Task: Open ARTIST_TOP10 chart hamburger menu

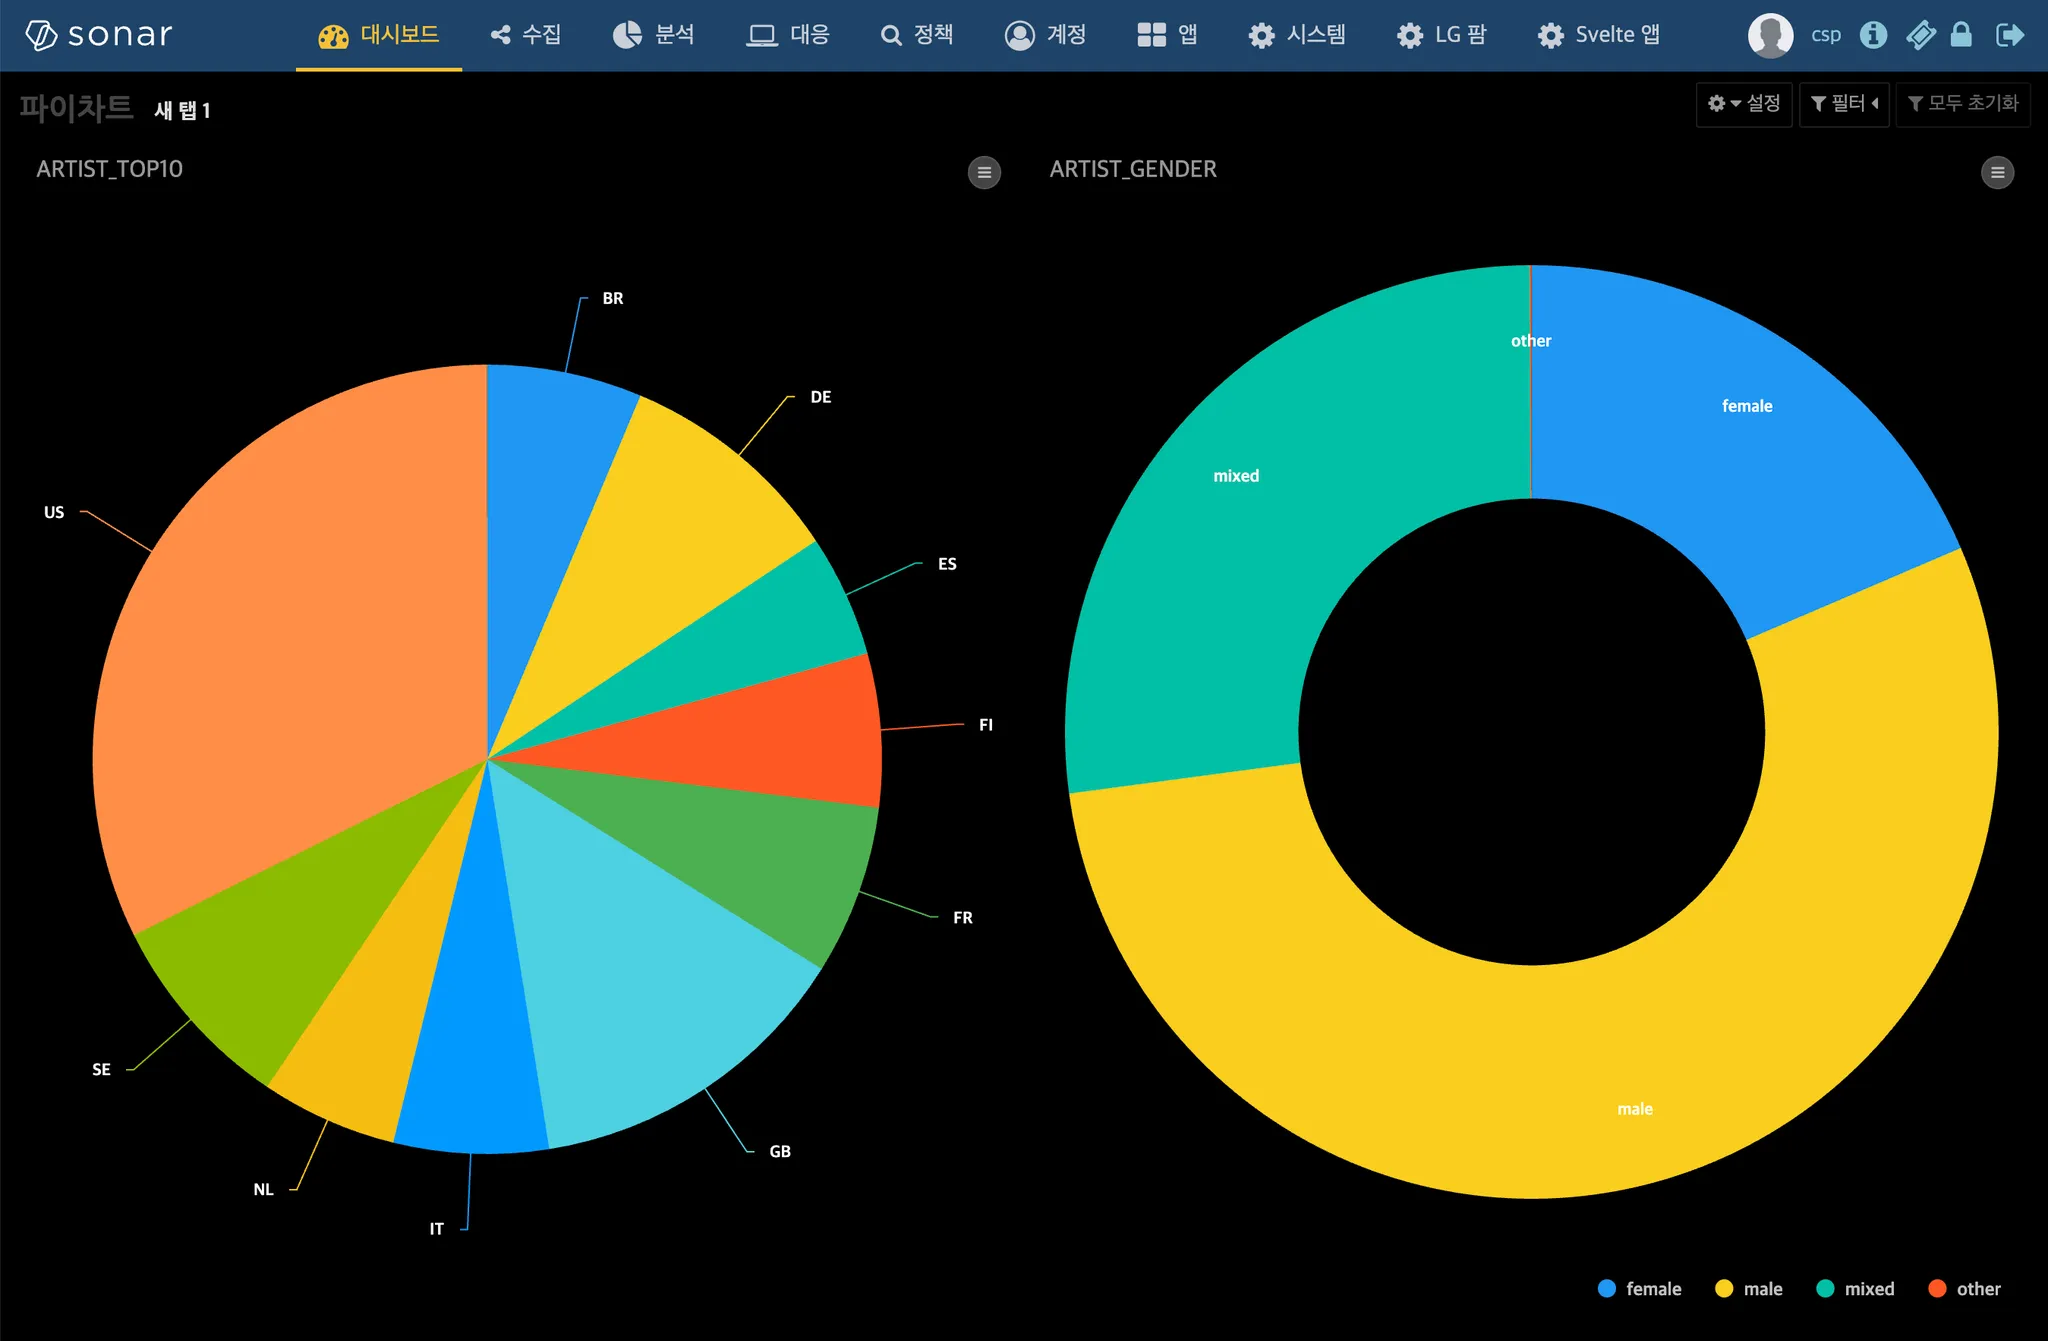Action: coord(984,172)
